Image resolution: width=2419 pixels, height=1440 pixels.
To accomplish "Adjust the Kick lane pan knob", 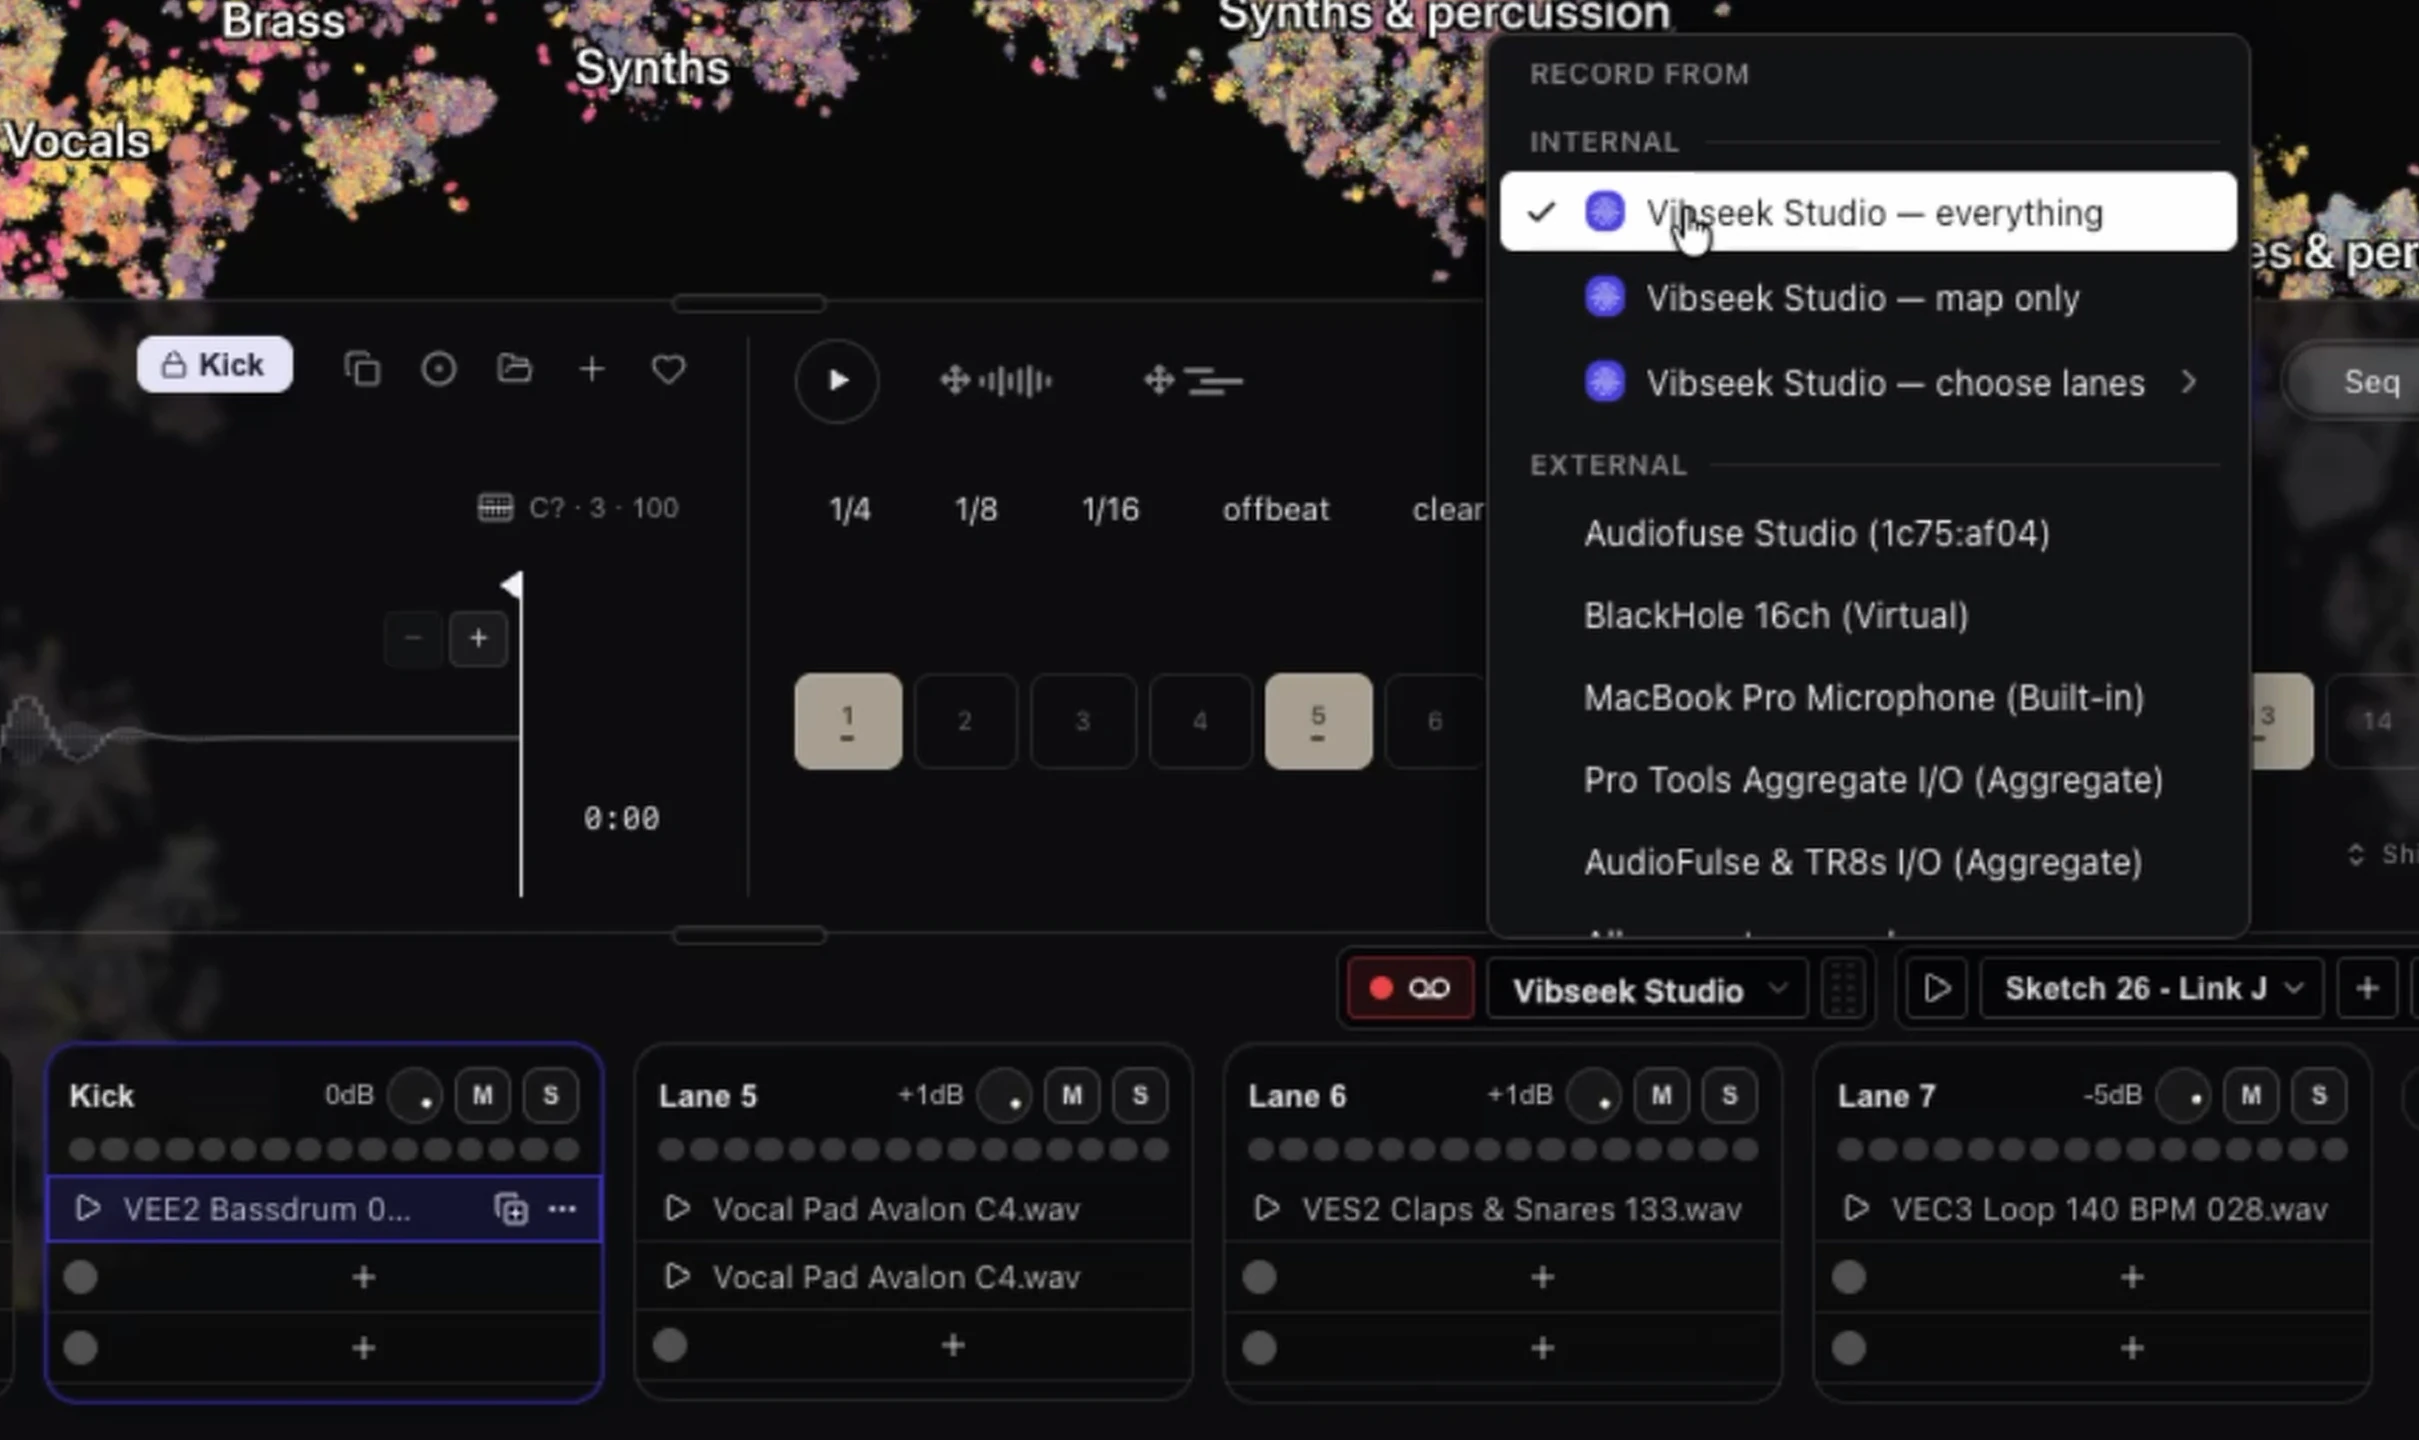I will 416,1095.
